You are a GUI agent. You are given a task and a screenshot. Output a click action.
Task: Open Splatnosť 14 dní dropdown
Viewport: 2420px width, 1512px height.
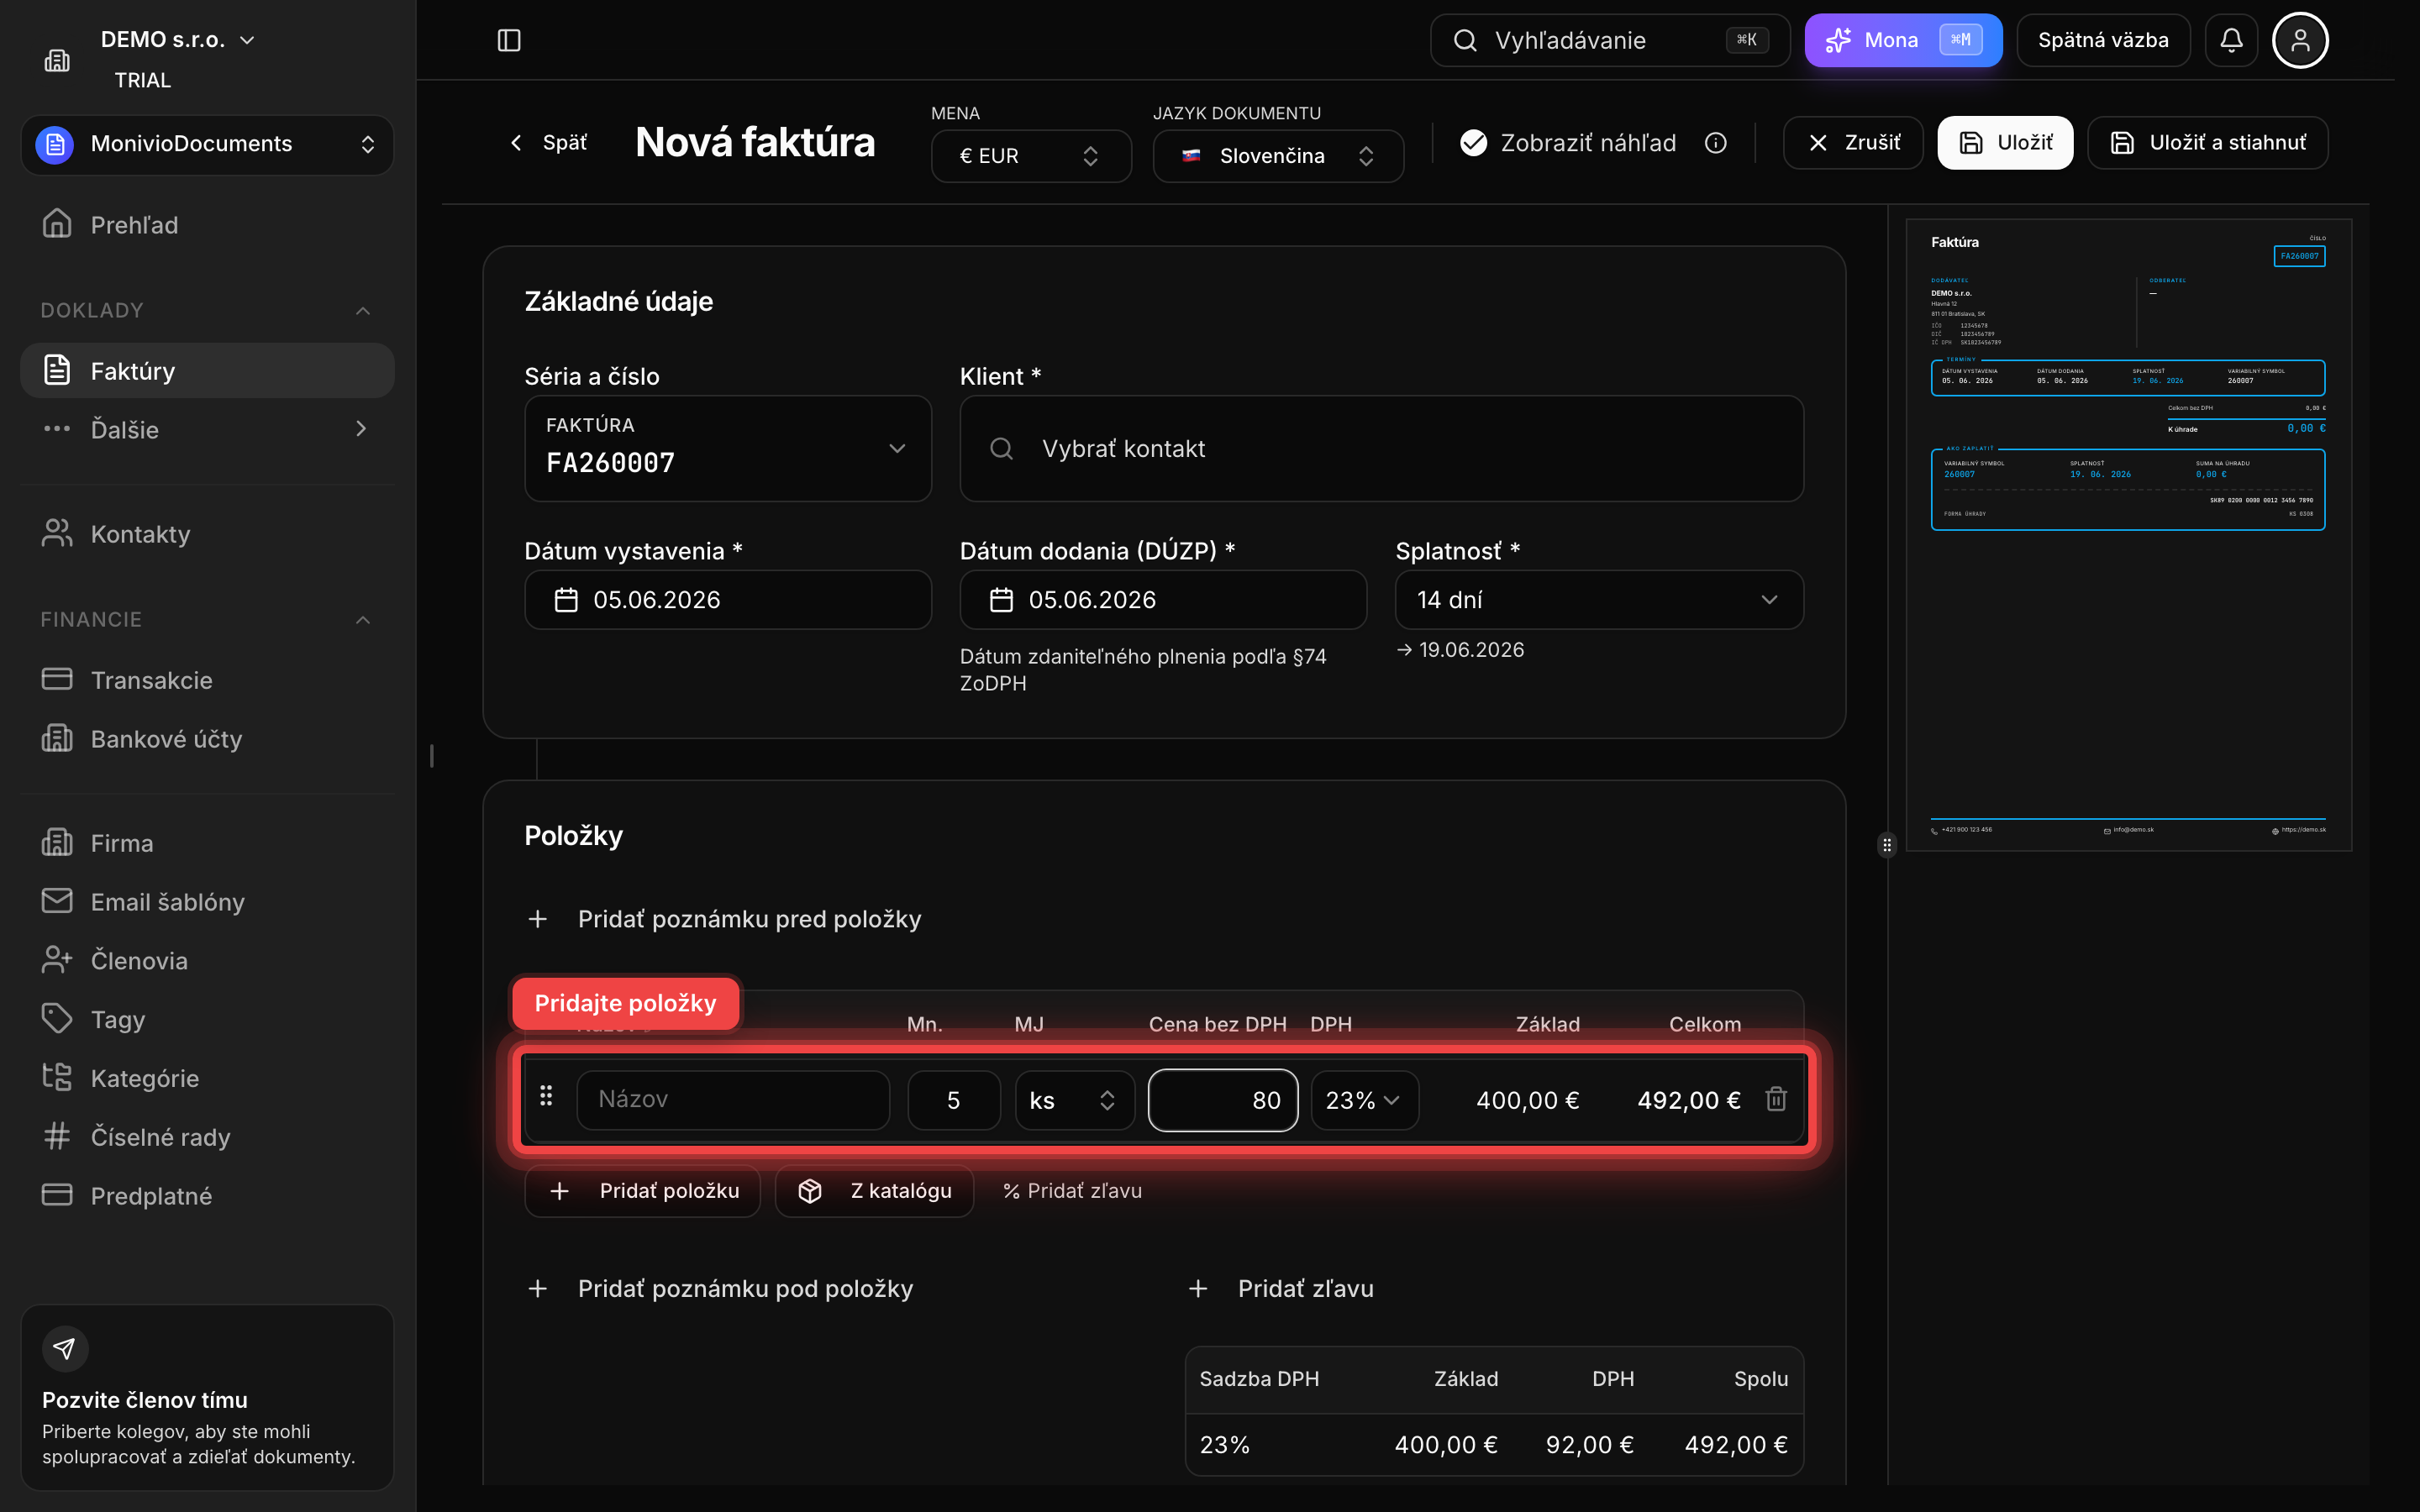(1599, 600)
